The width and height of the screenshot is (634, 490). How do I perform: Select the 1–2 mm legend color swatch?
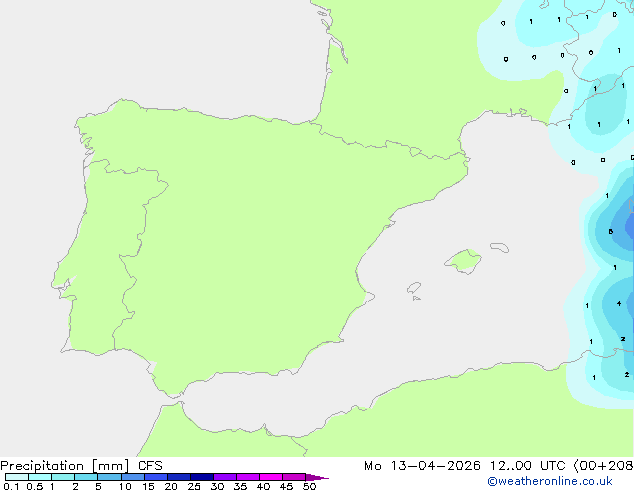point(63,477)
